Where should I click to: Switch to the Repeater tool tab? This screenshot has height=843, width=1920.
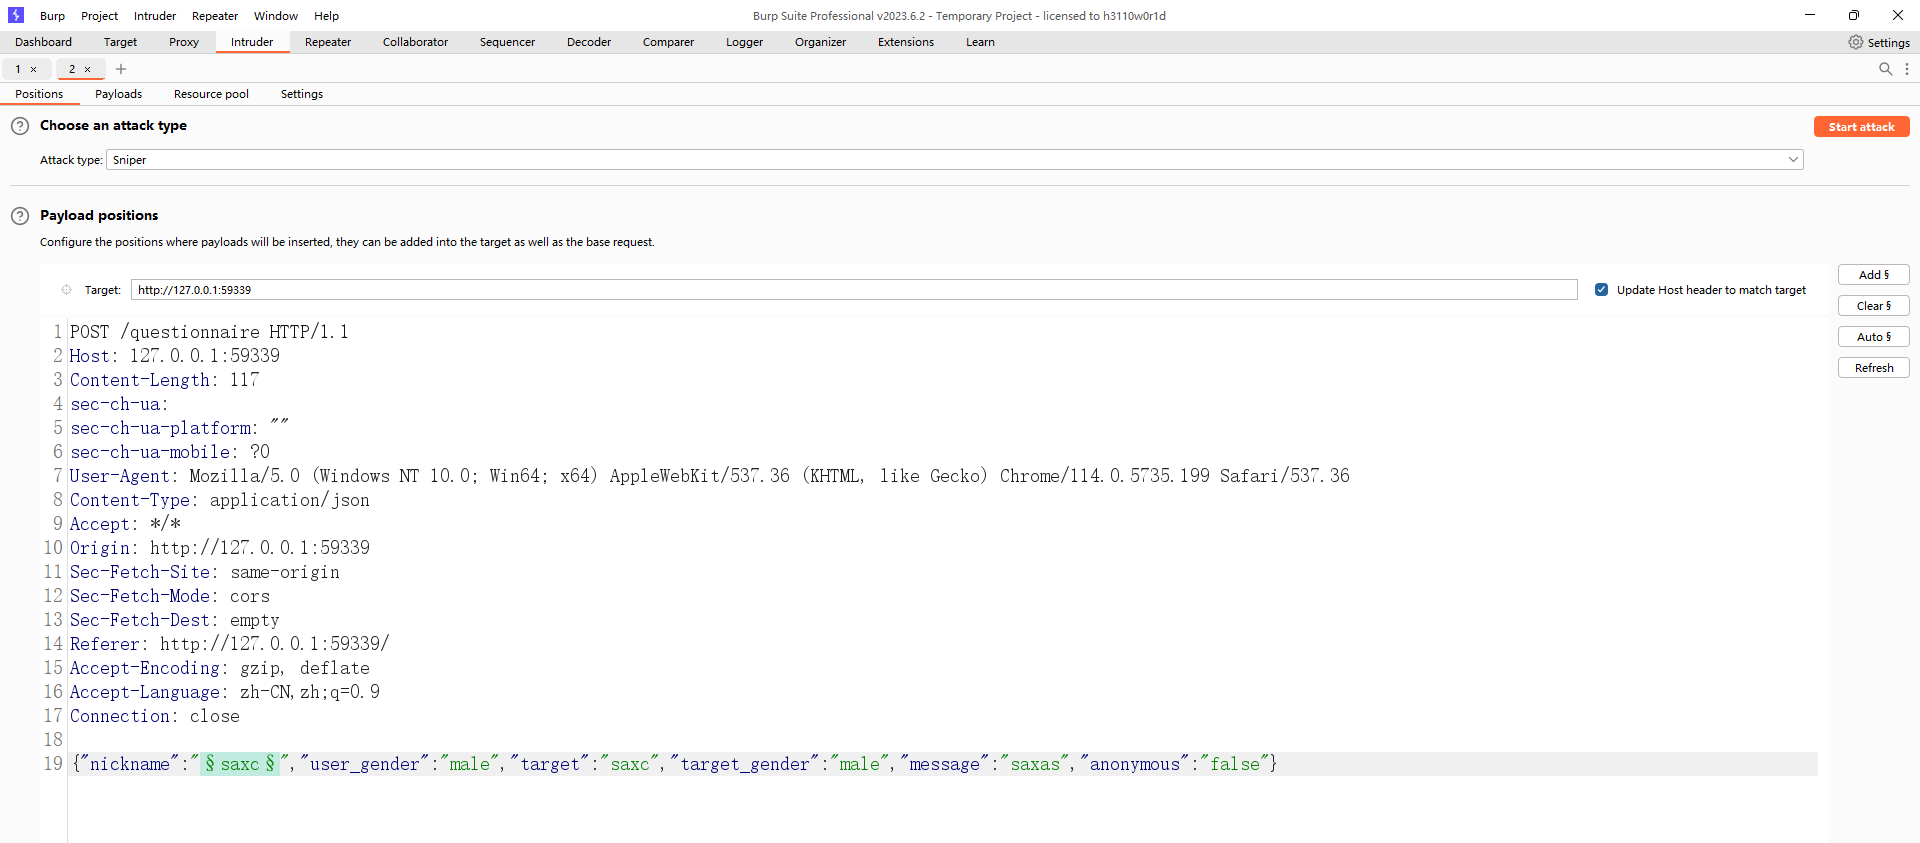pyautogui.click(x=328, y=42)
